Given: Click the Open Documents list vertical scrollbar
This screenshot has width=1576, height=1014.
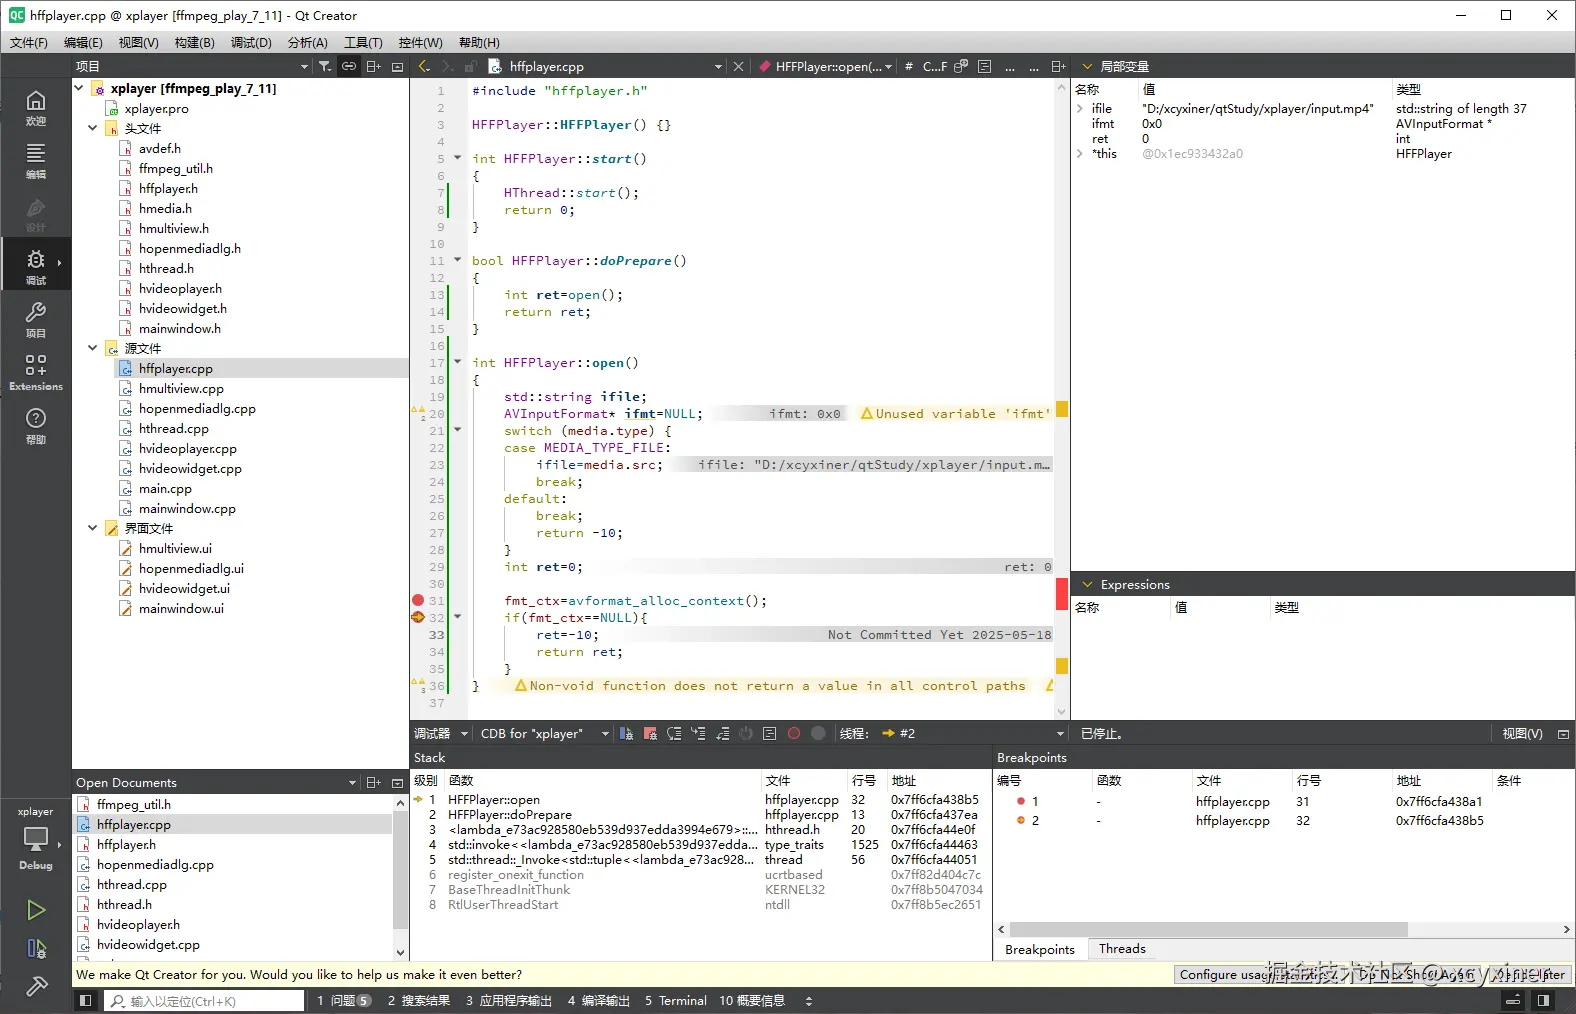Looking at the screenshot, I should click(x=400, y=870).
